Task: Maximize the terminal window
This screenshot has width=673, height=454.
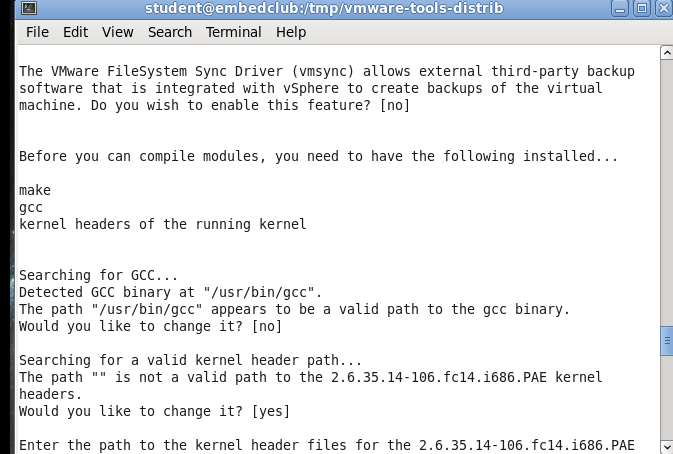Action: click(642, 8)
